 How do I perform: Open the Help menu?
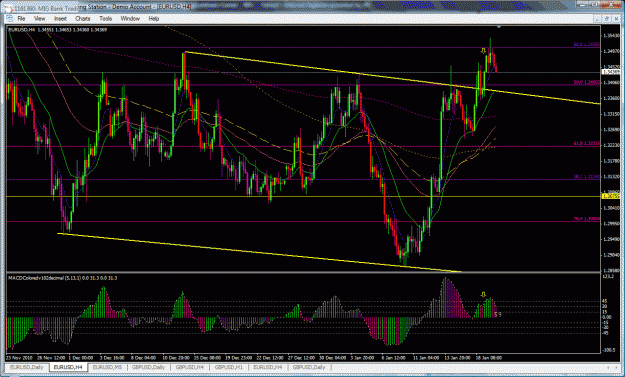tap(153, 18)
